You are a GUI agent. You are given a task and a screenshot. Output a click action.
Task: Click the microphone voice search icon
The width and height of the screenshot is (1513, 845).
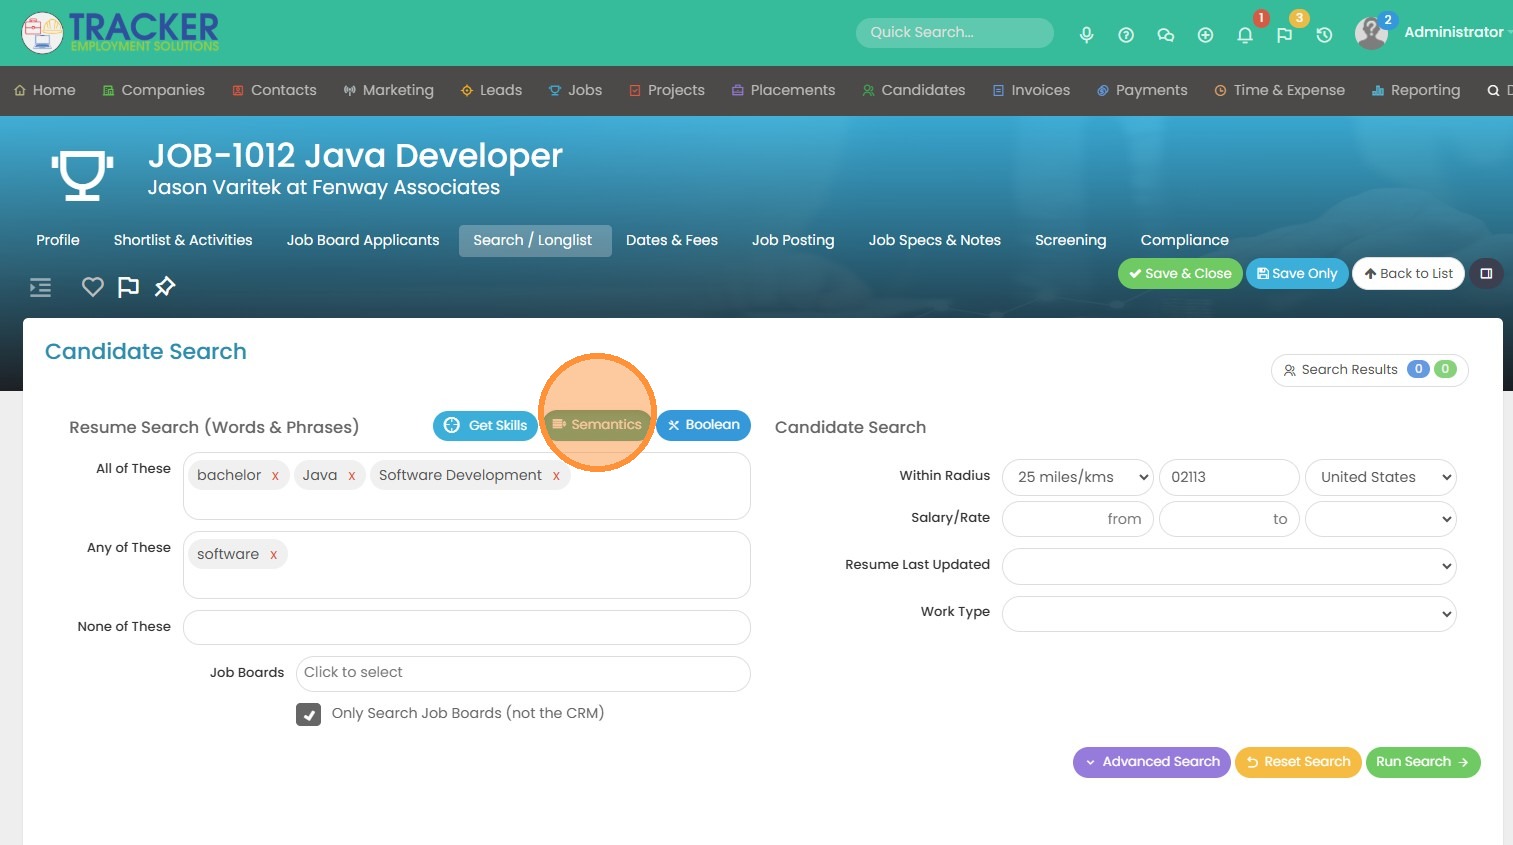[x=1086, y=35]
